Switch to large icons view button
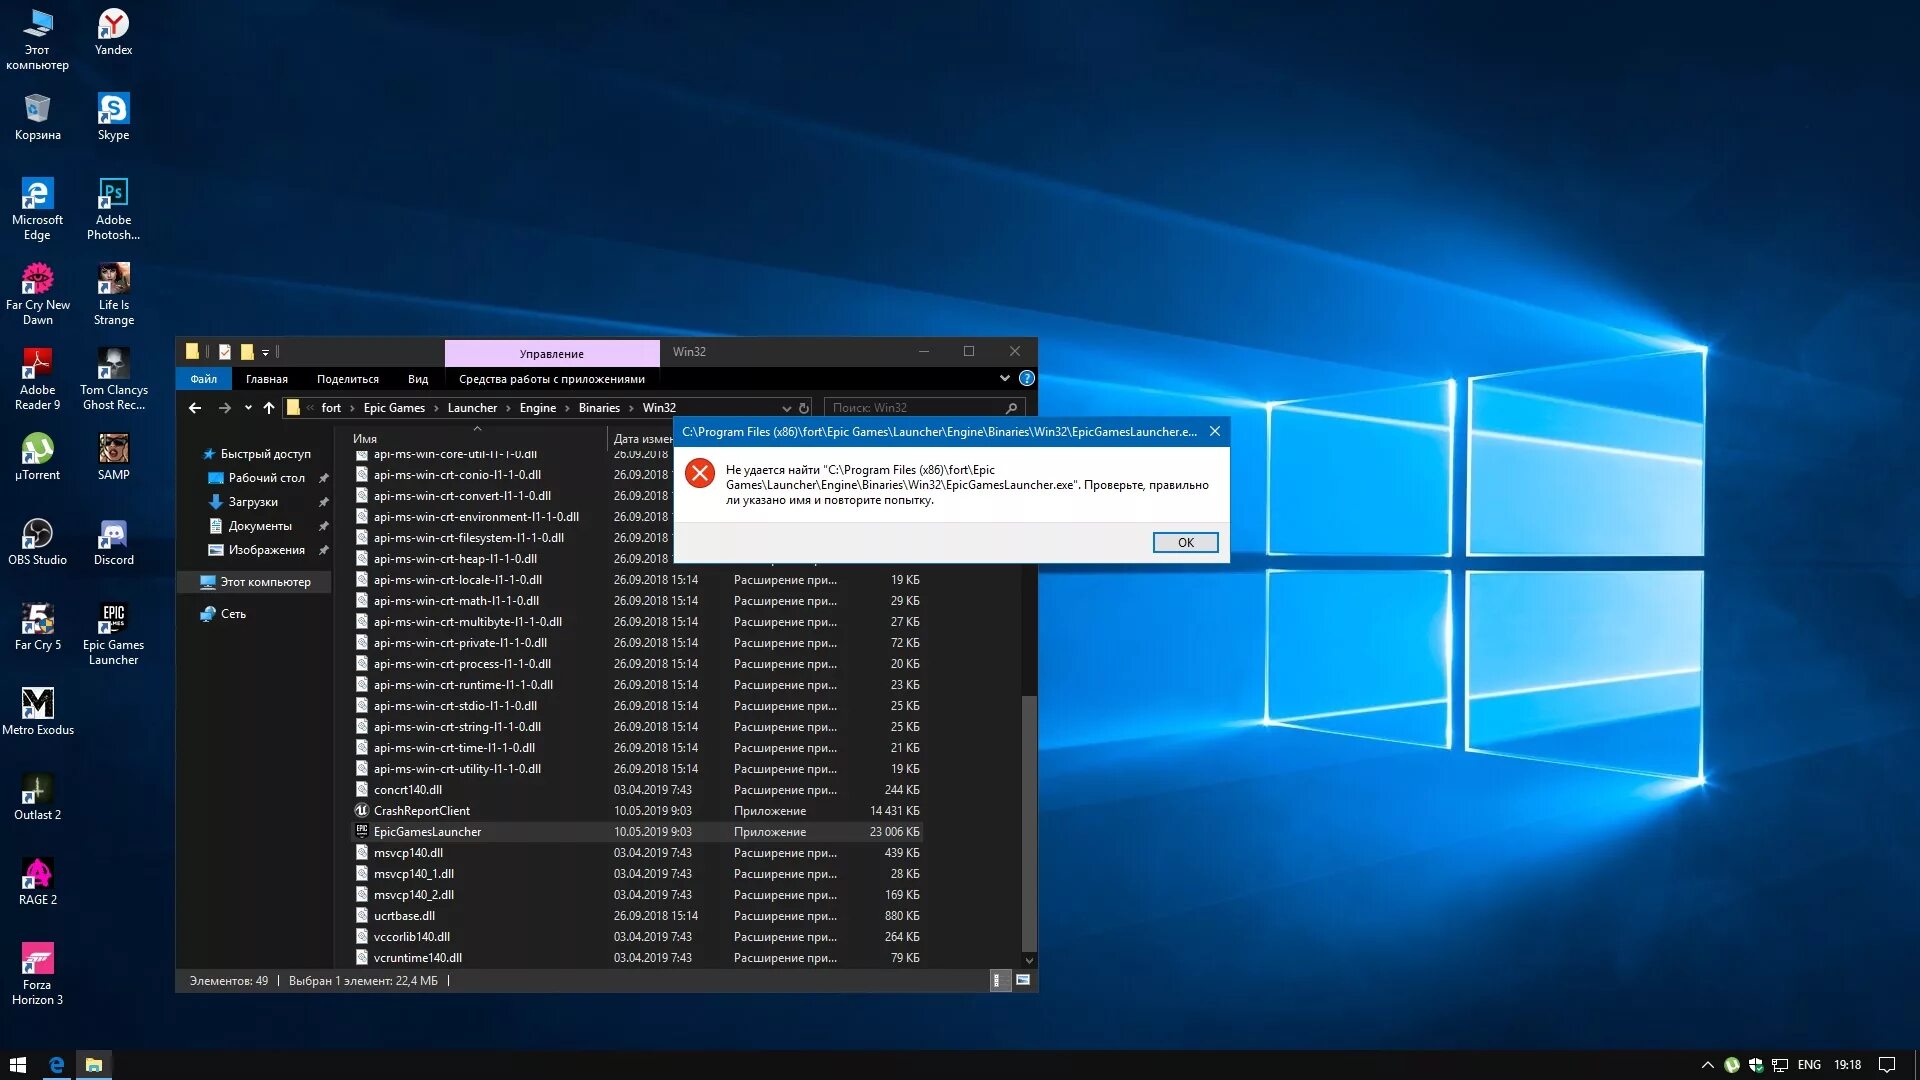This screenshot has width=1920, height=1080. point(1023,980)
